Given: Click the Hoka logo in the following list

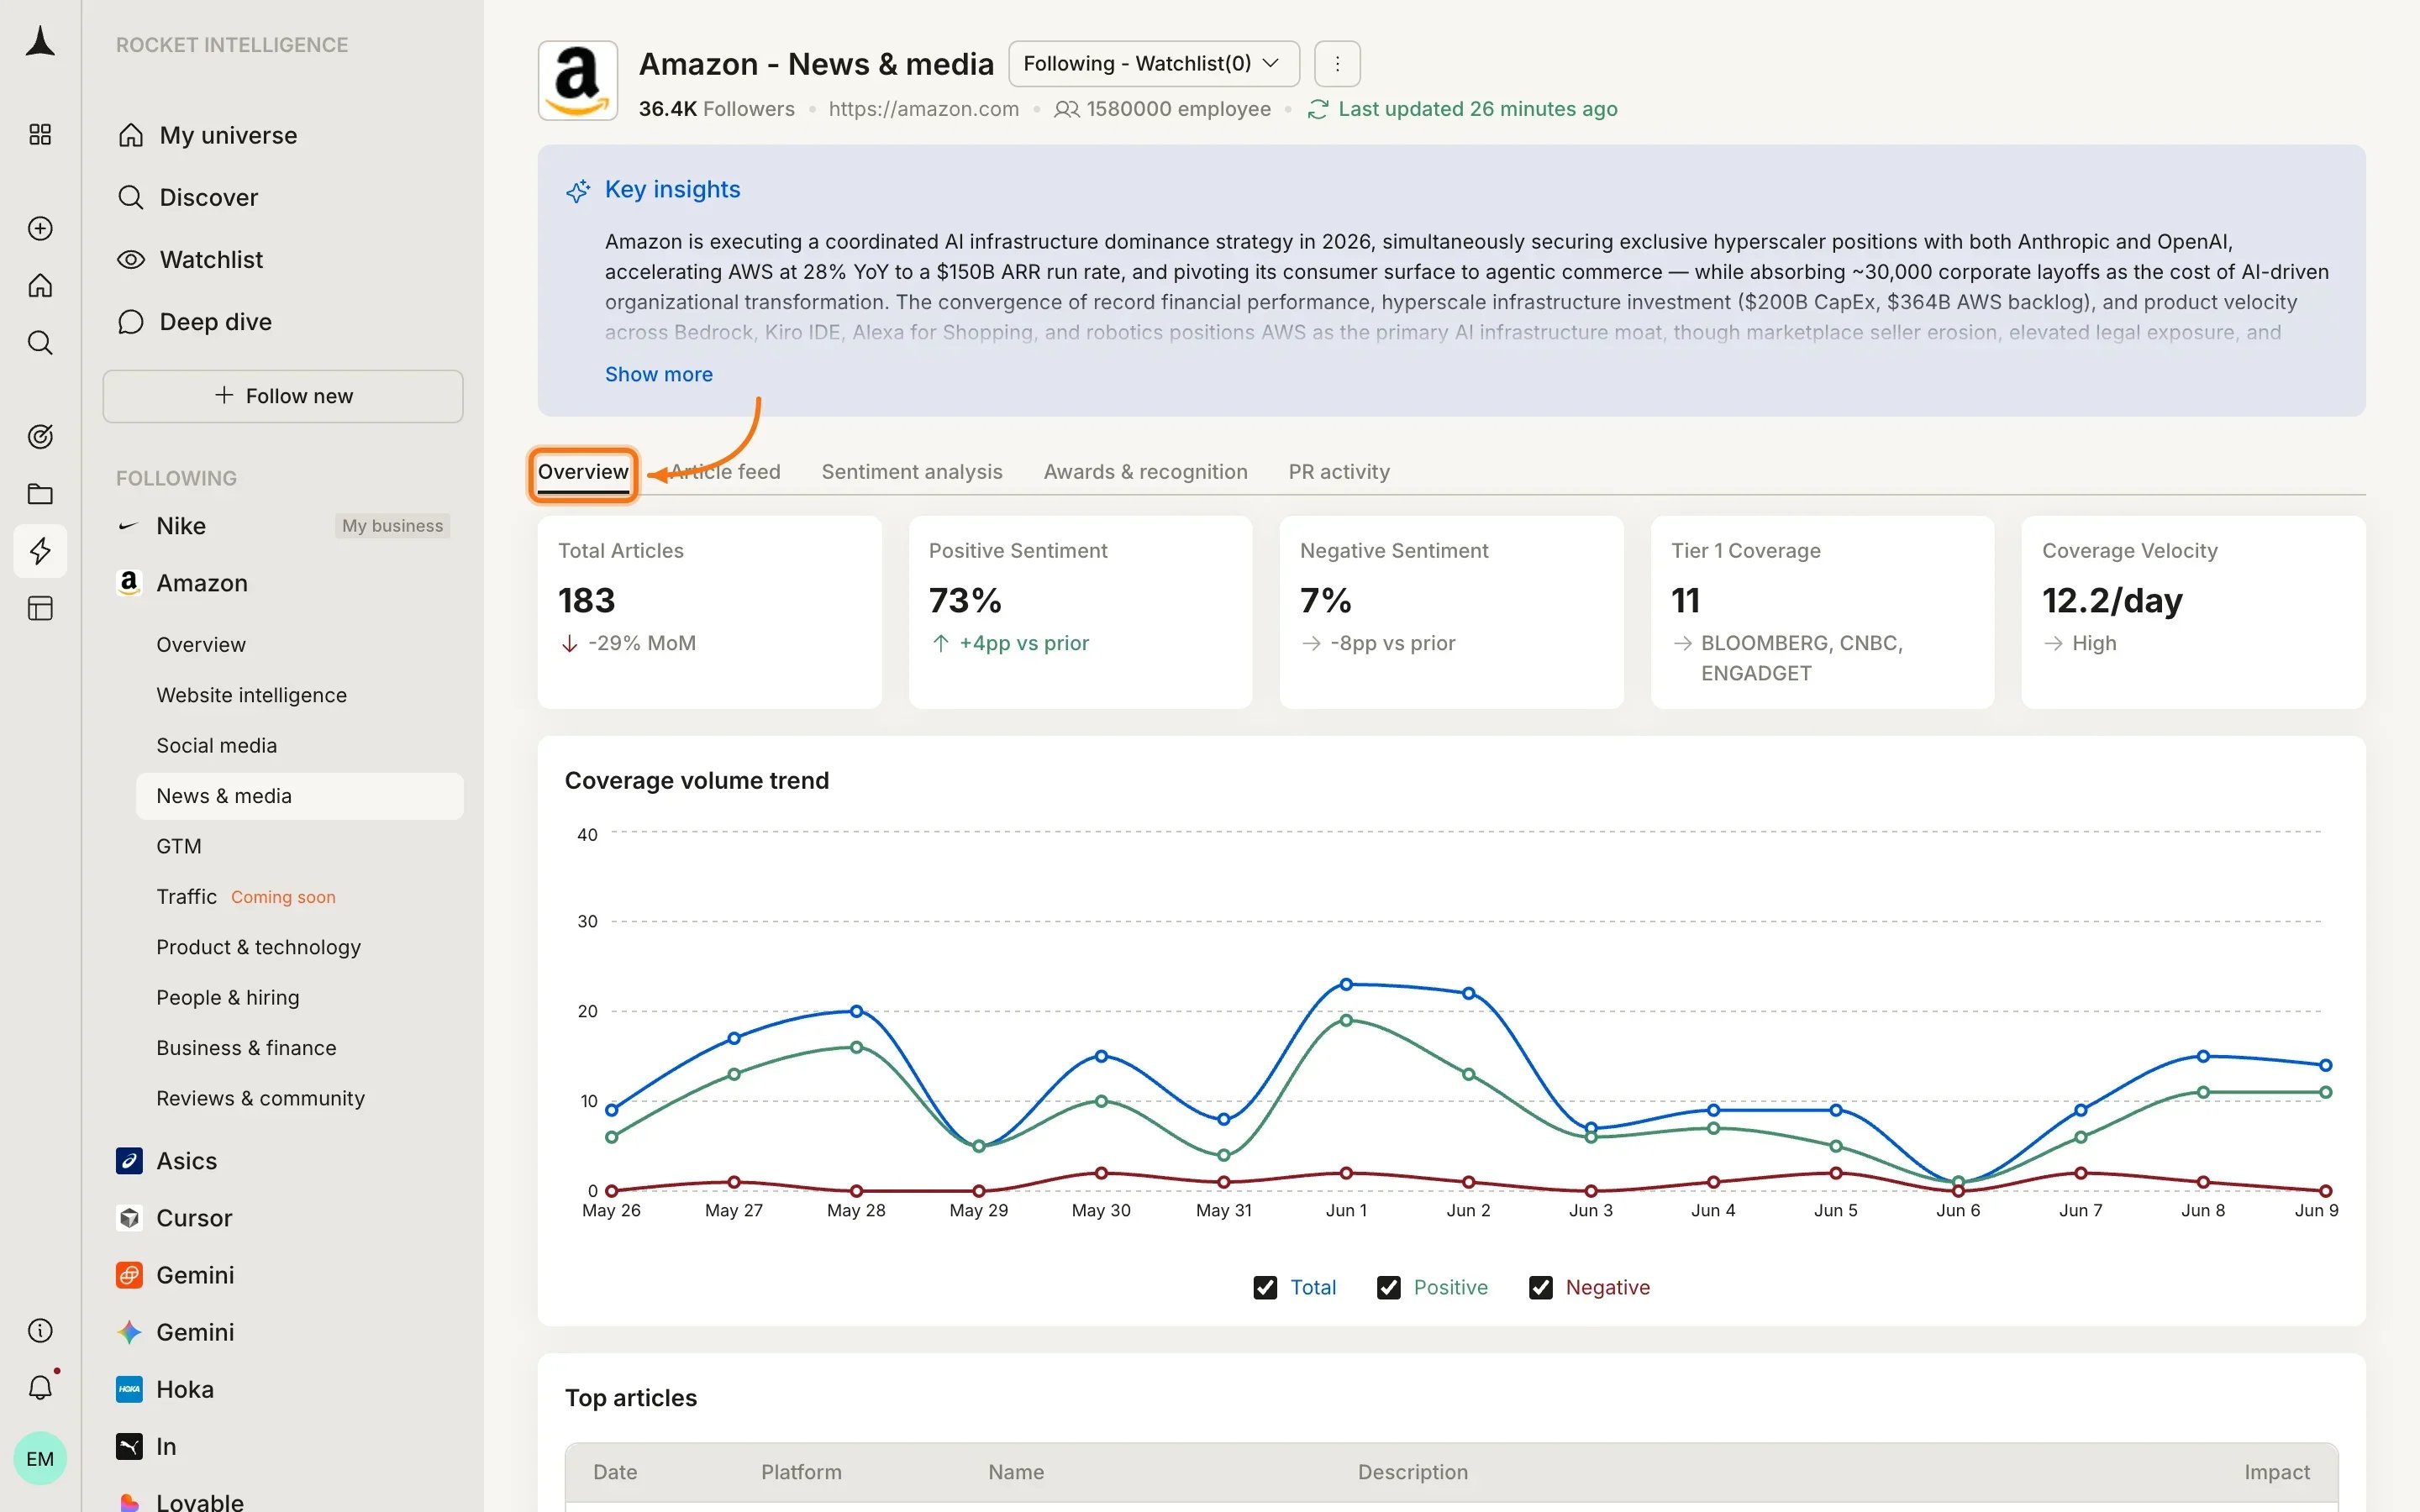Looking at the screenshot, I should pos(129,1389).
